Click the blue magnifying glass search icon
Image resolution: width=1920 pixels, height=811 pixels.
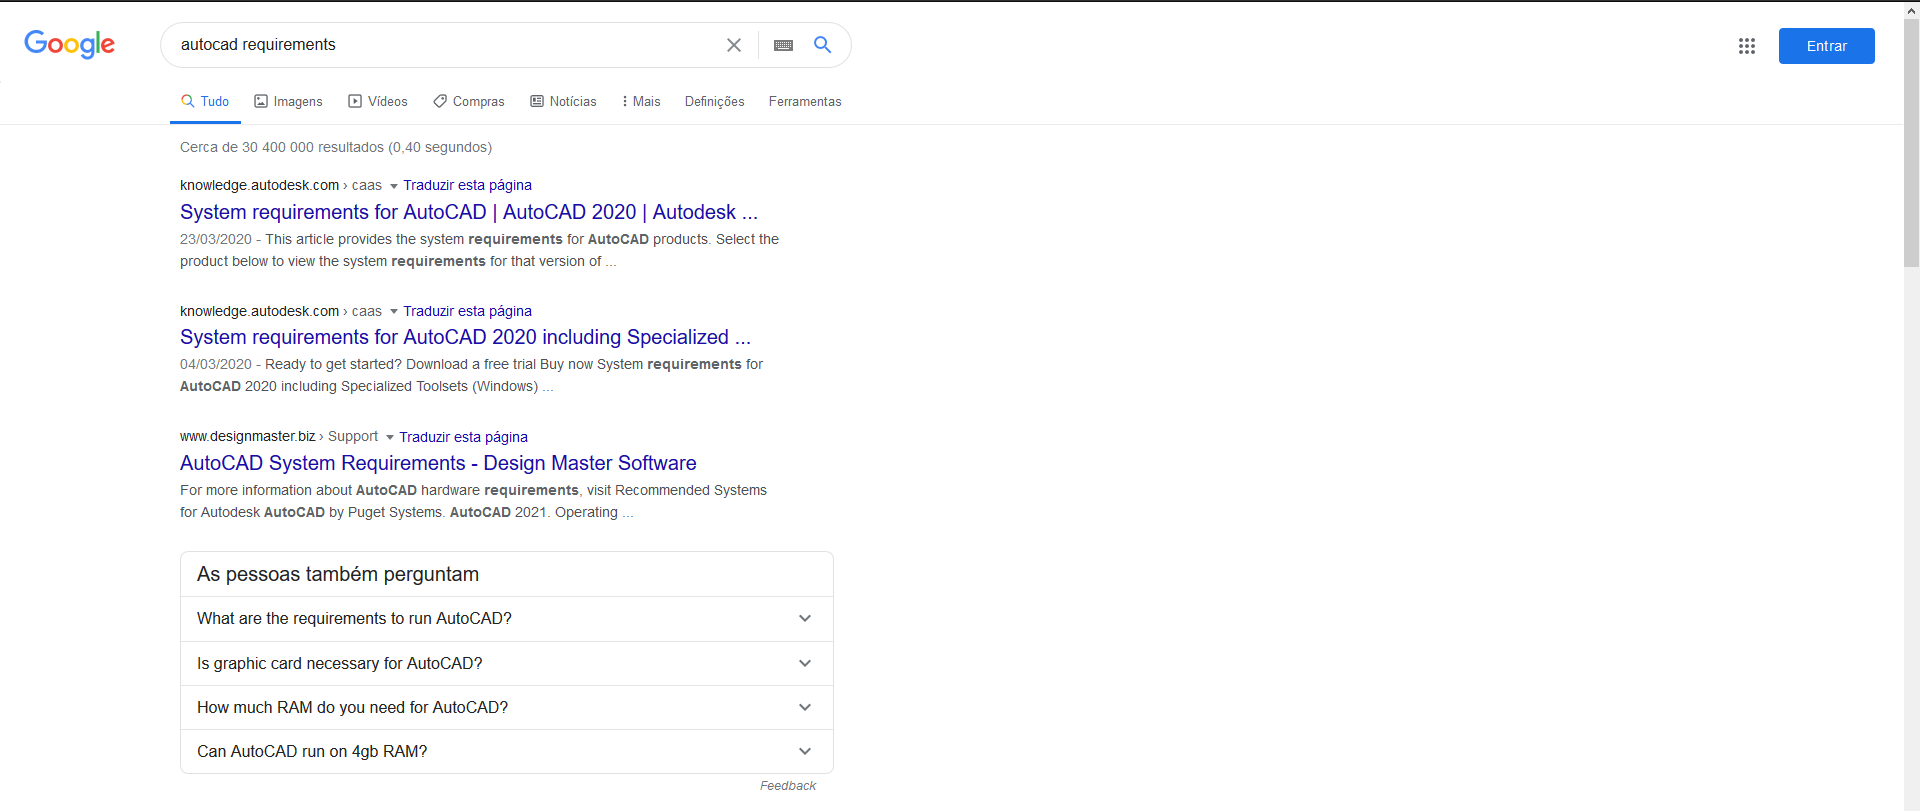pyautogui.click(x=823, y=45)
